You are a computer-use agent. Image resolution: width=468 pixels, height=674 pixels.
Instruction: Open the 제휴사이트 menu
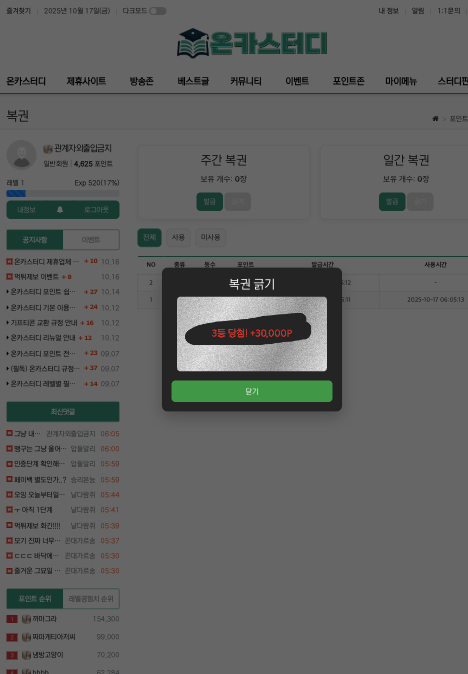coord(86,81)
